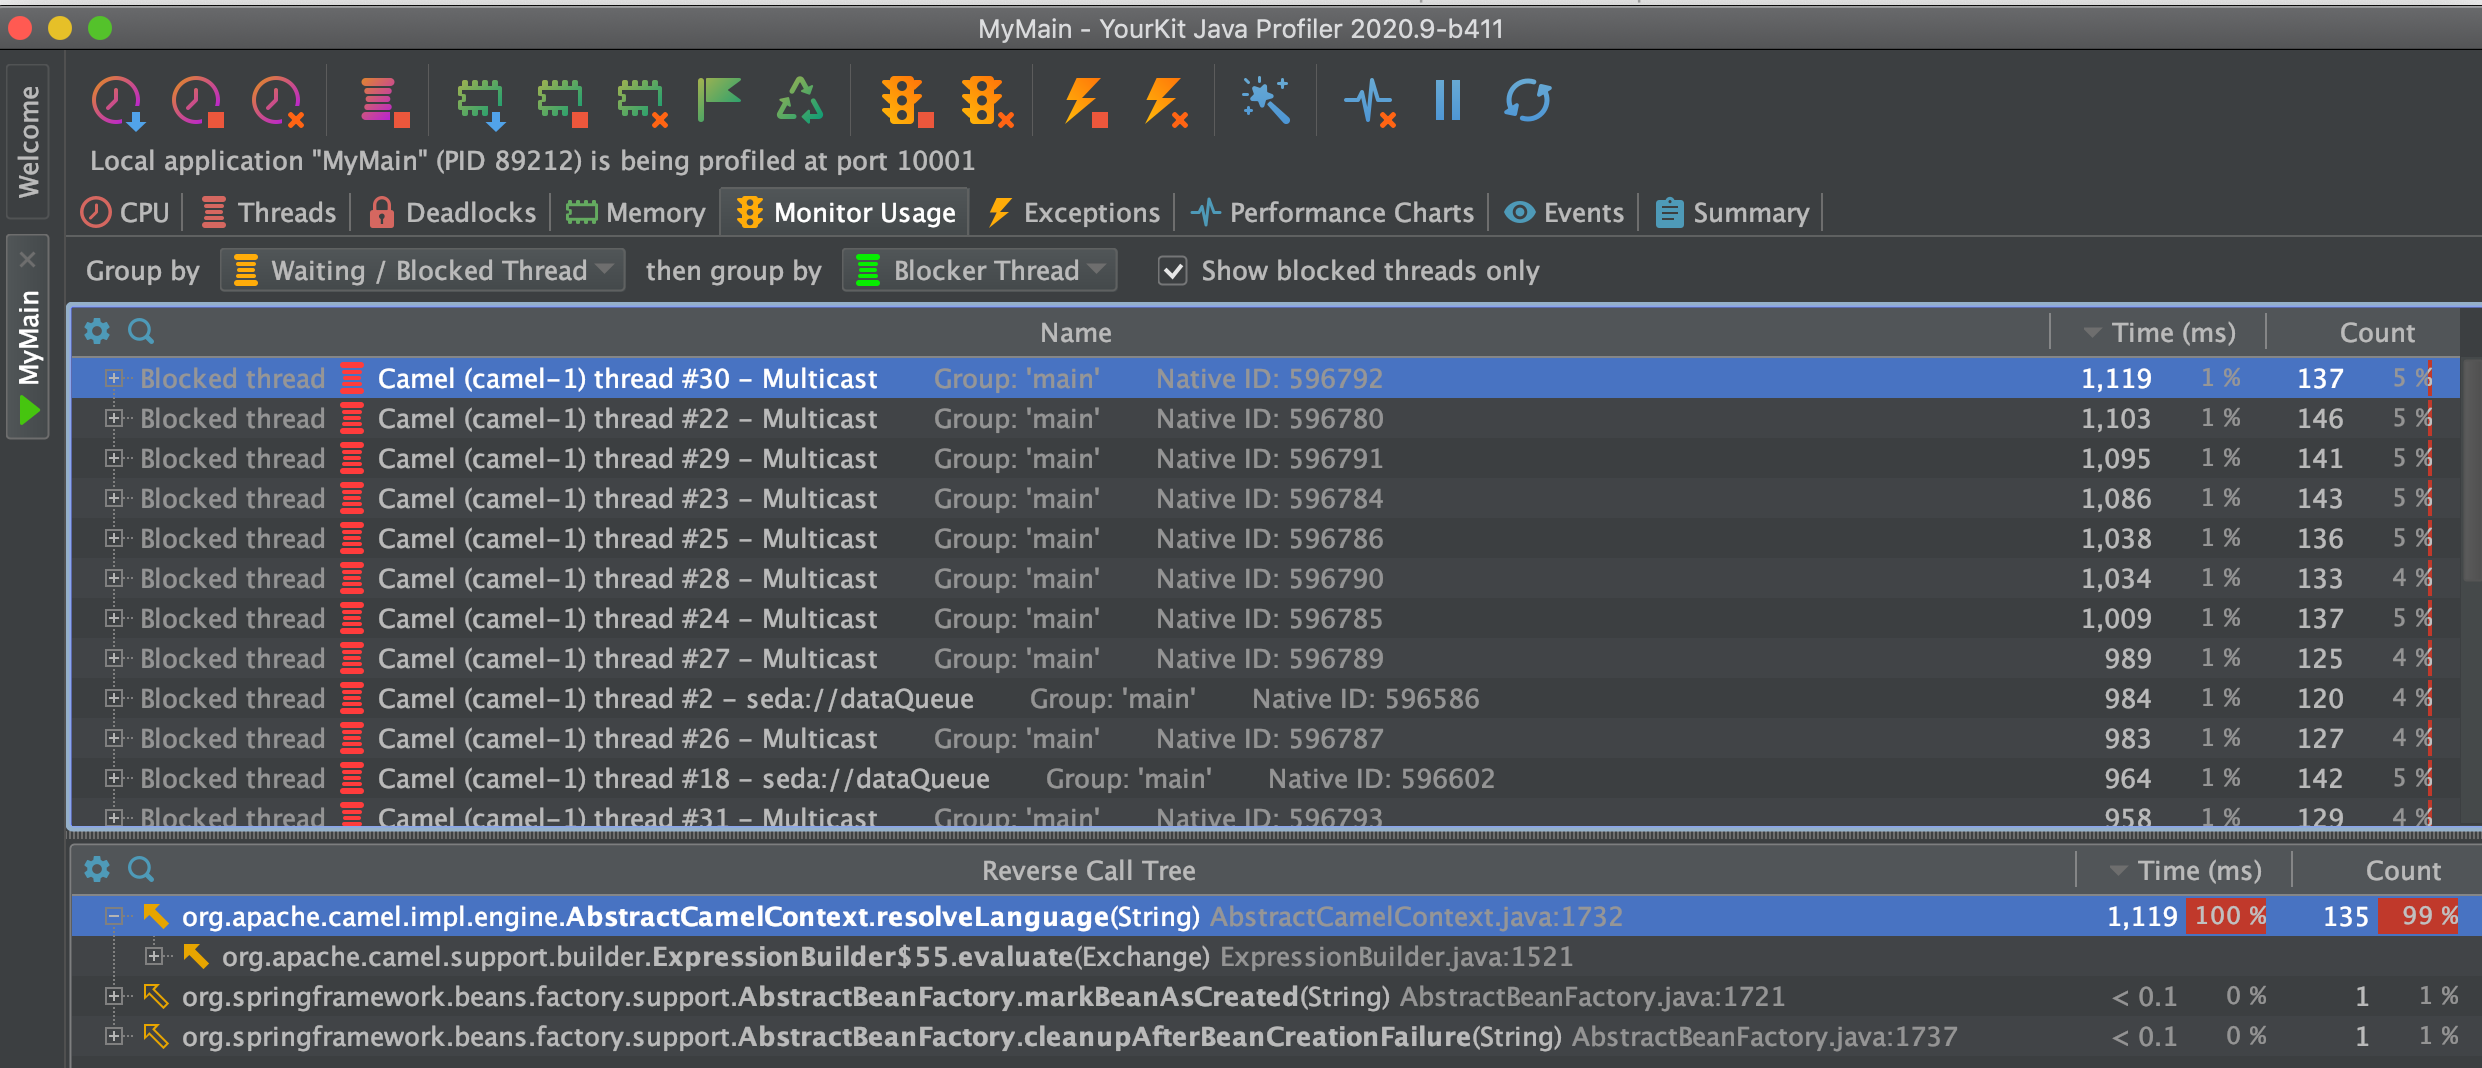Screen dimensions: 2482x1068
Task: Open the Blocker Thread grouping dropdown
Action: [x=979, y=271]
